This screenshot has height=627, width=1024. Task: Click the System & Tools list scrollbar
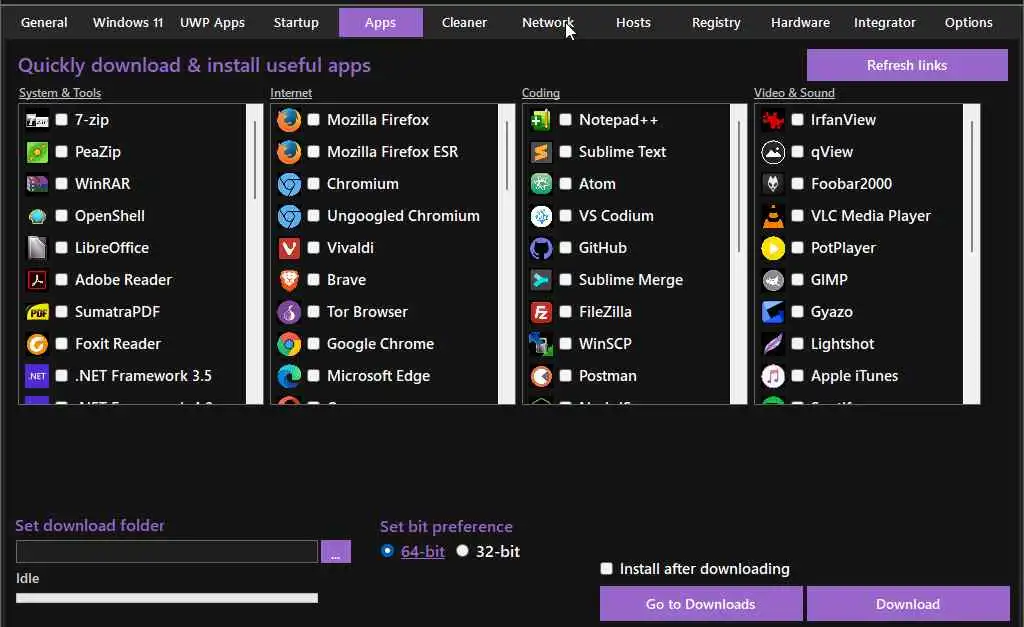pyautogui.click(x=255, y=254)
